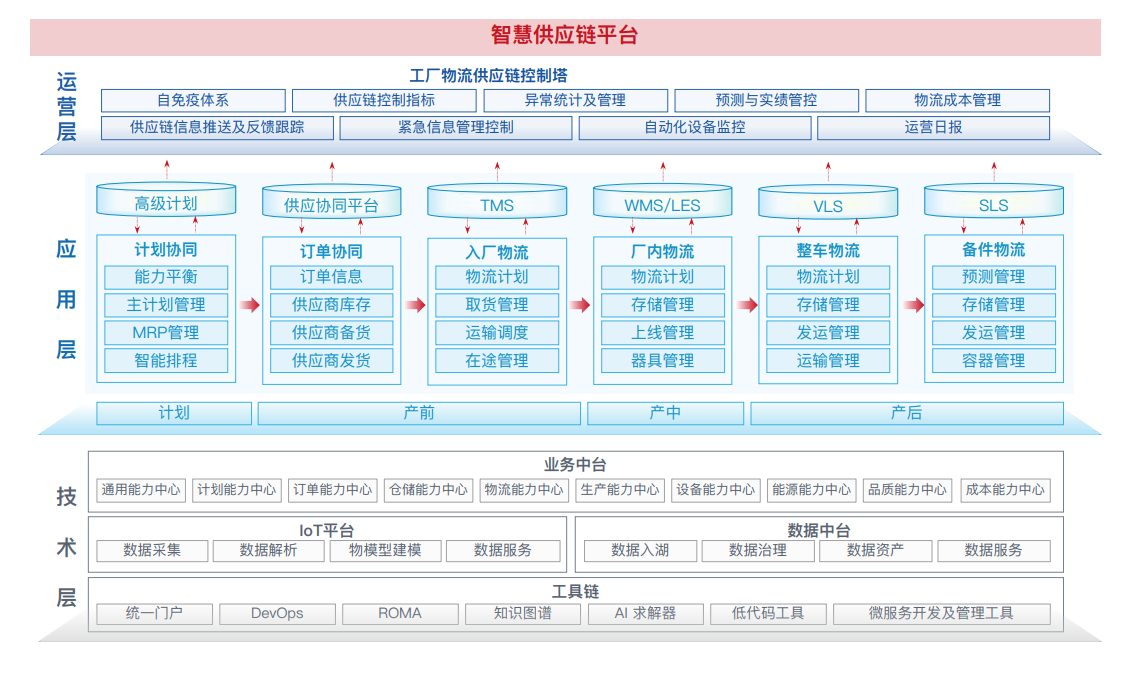Click the 供应商发货 box
The image size is (1135, 674).
click(332, 361)
